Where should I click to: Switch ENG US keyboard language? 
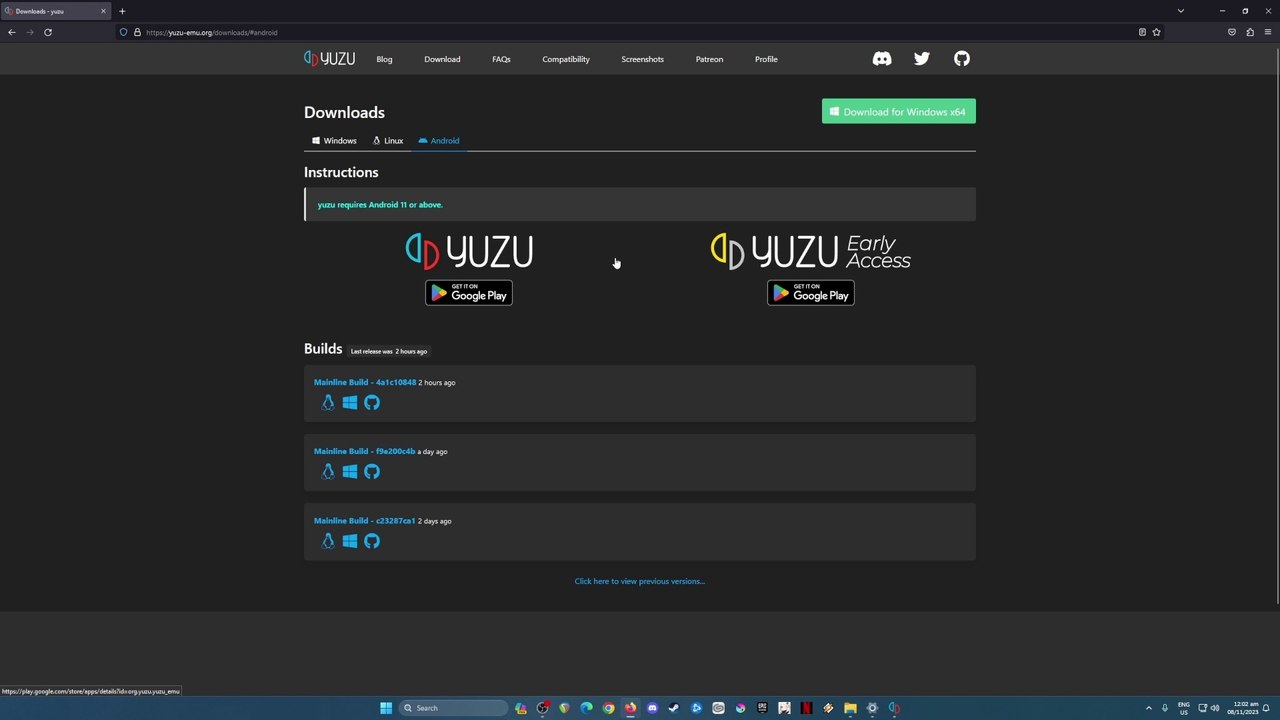click(x=1184, y=708)
